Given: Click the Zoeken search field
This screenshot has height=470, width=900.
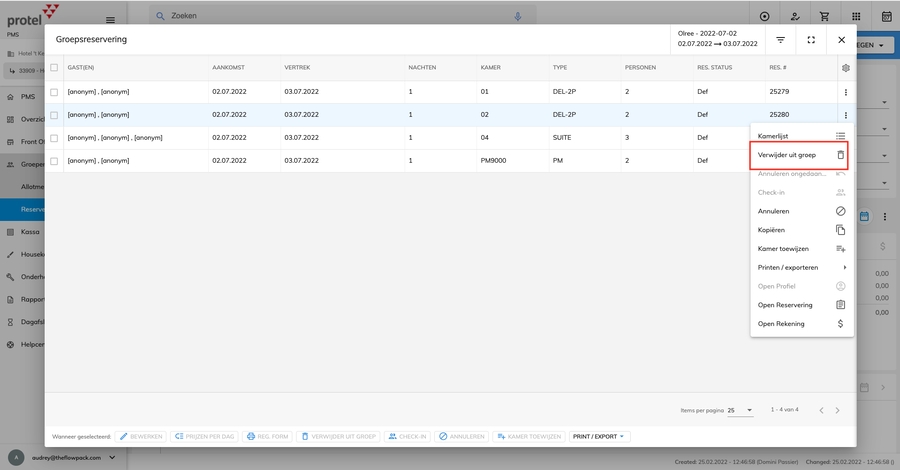Looking at the screenshot, I should 330,17.
